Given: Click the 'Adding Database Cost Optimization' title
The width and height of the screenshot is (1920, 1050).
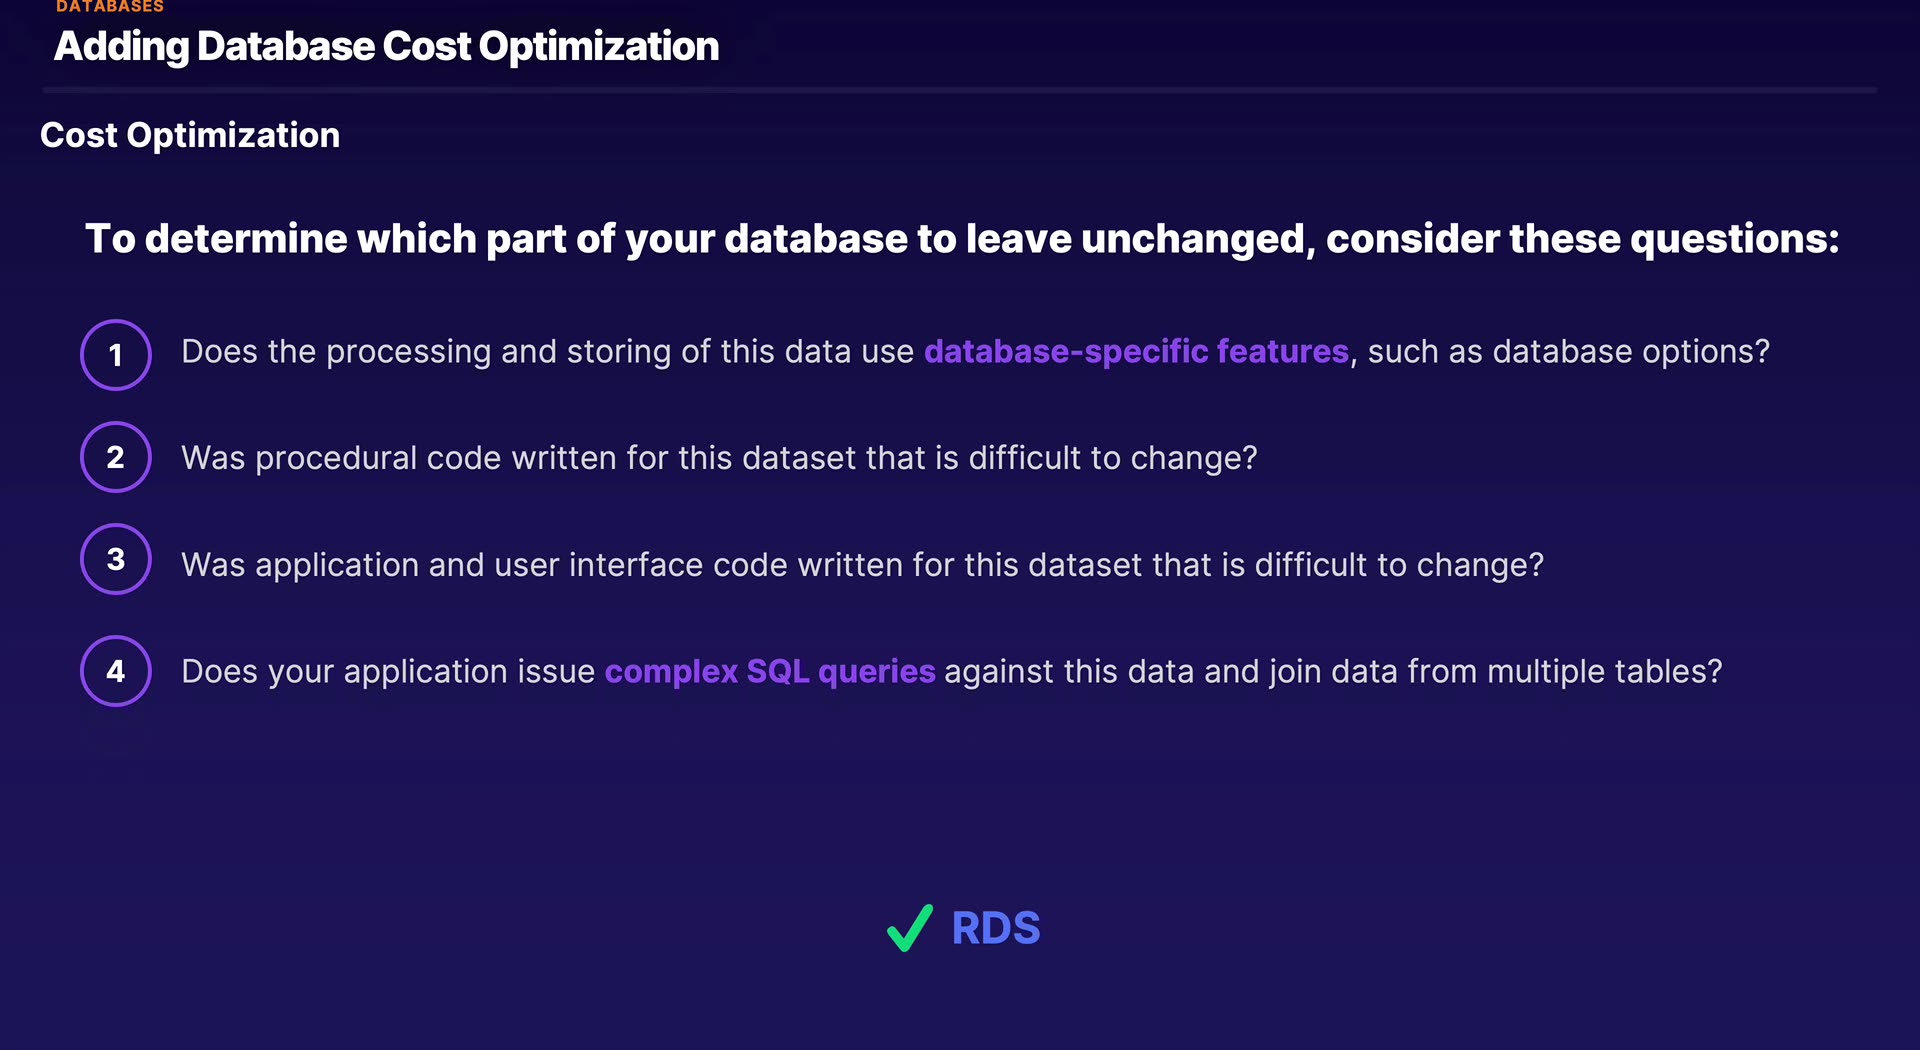Looking at the screenshot, I should [386, 47].
